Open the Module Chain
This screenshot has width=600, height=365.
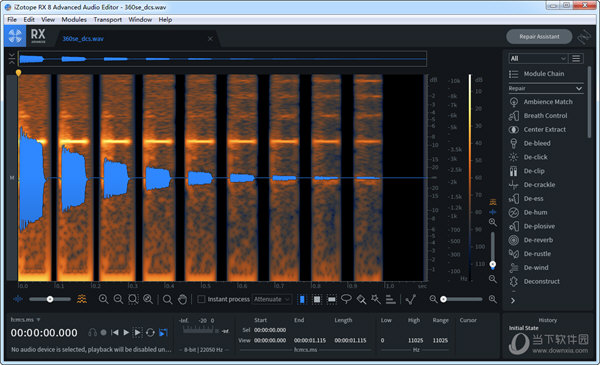point(536,74)
